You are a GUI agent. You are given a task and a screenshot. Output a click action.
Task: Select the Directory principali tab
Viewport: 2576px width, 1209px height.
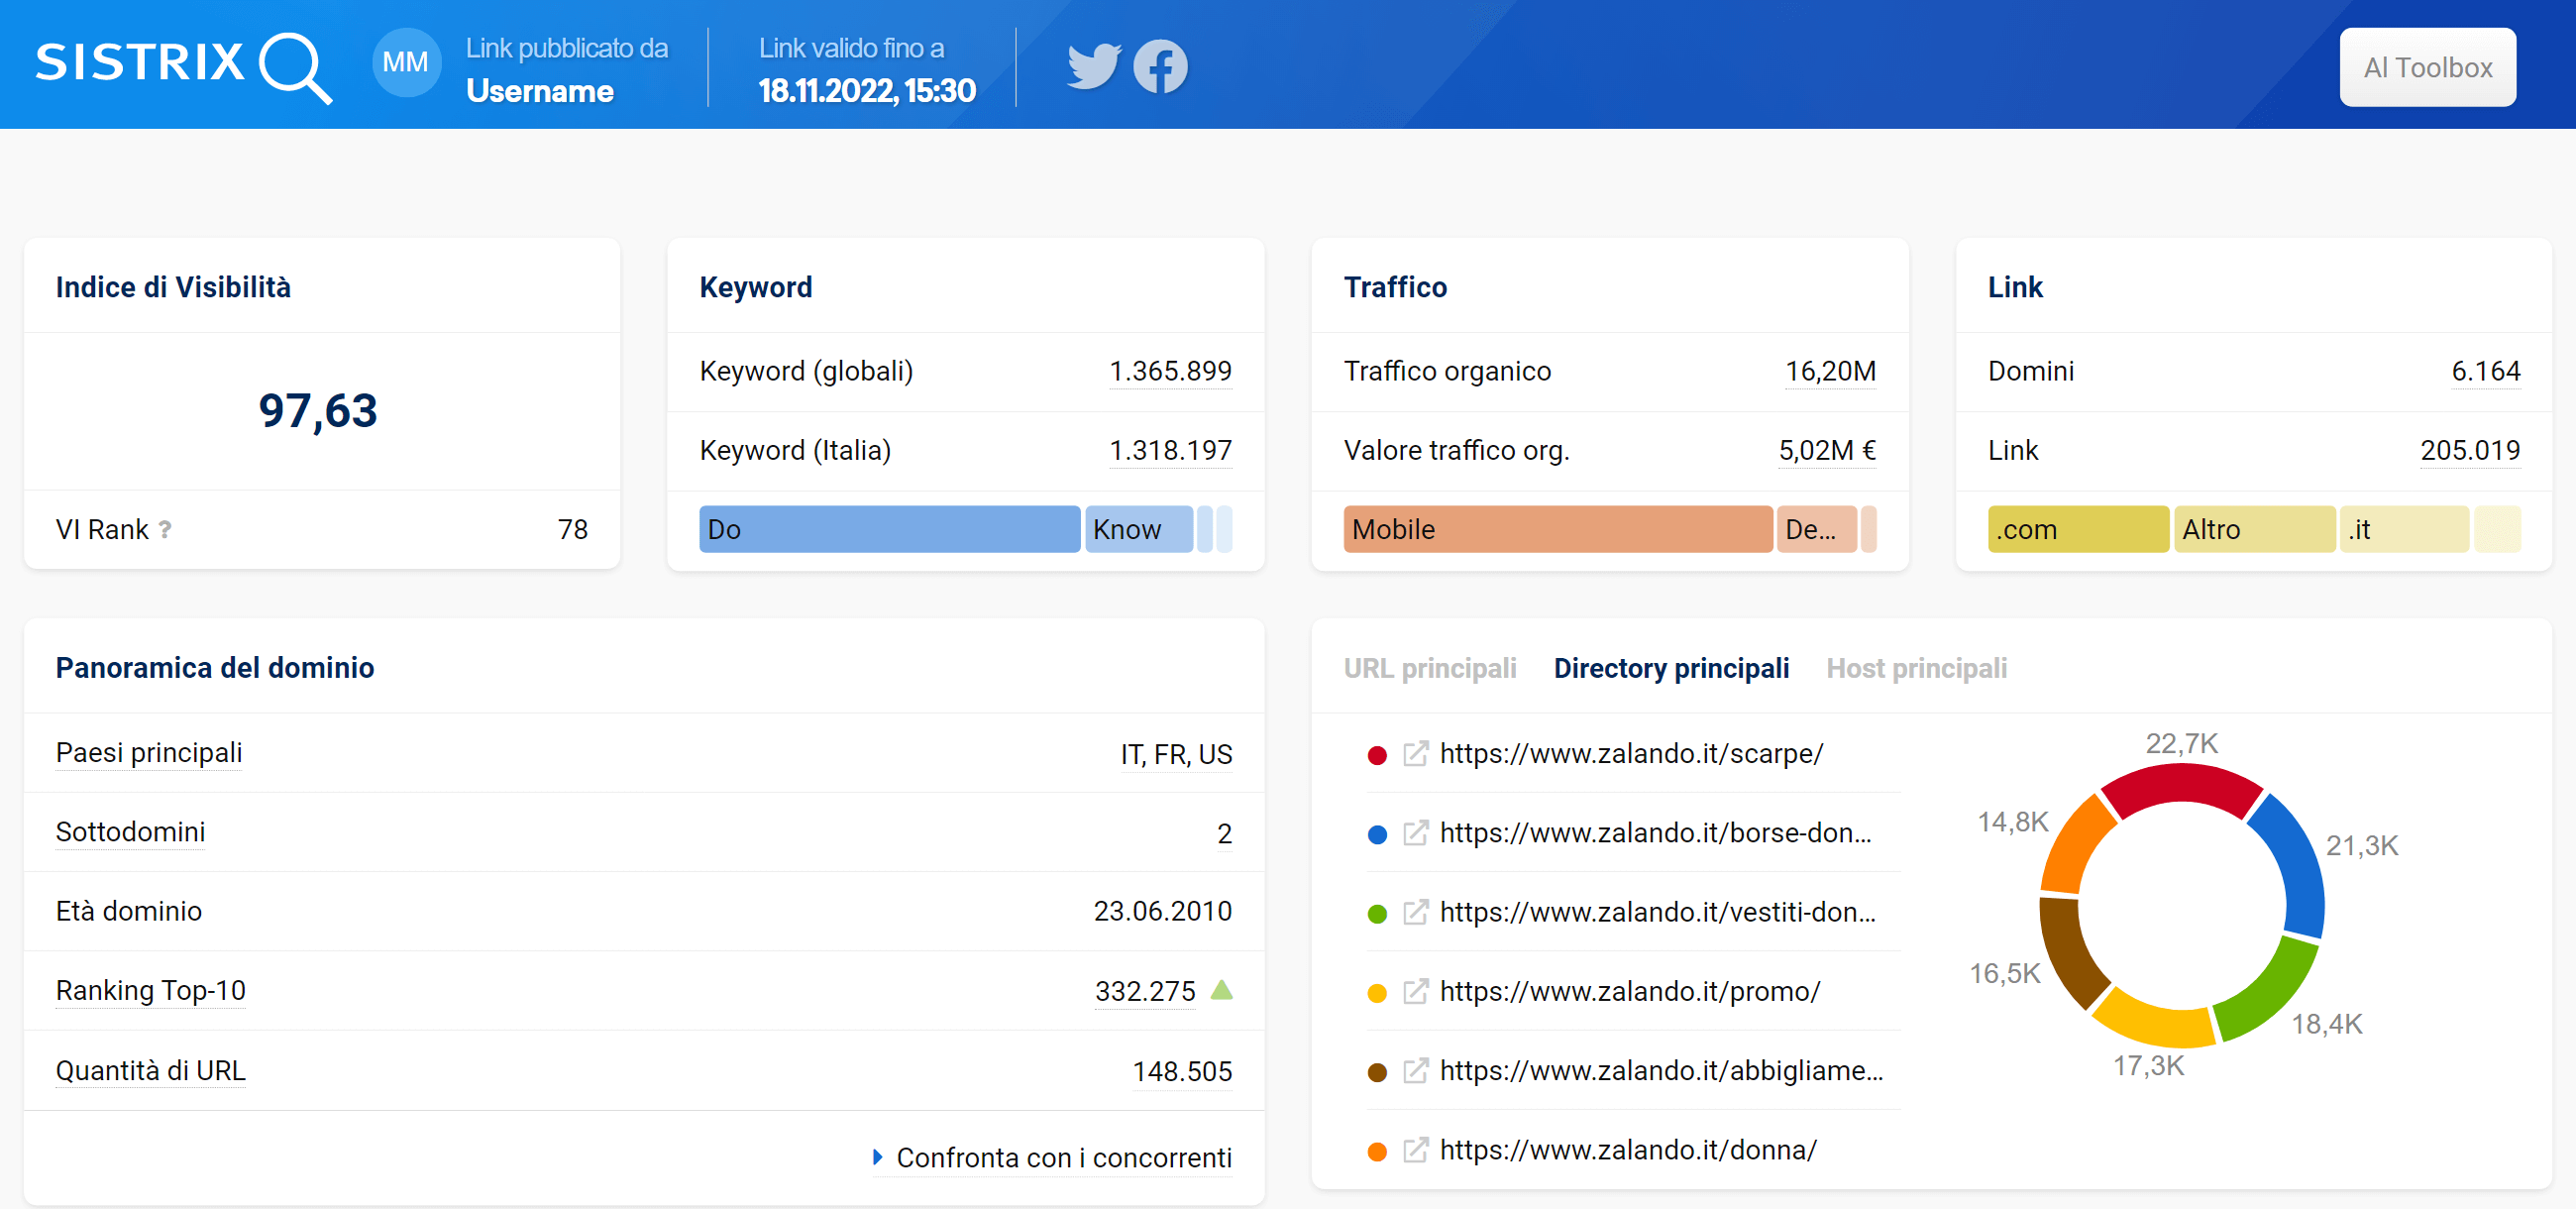coord(1671,668)
